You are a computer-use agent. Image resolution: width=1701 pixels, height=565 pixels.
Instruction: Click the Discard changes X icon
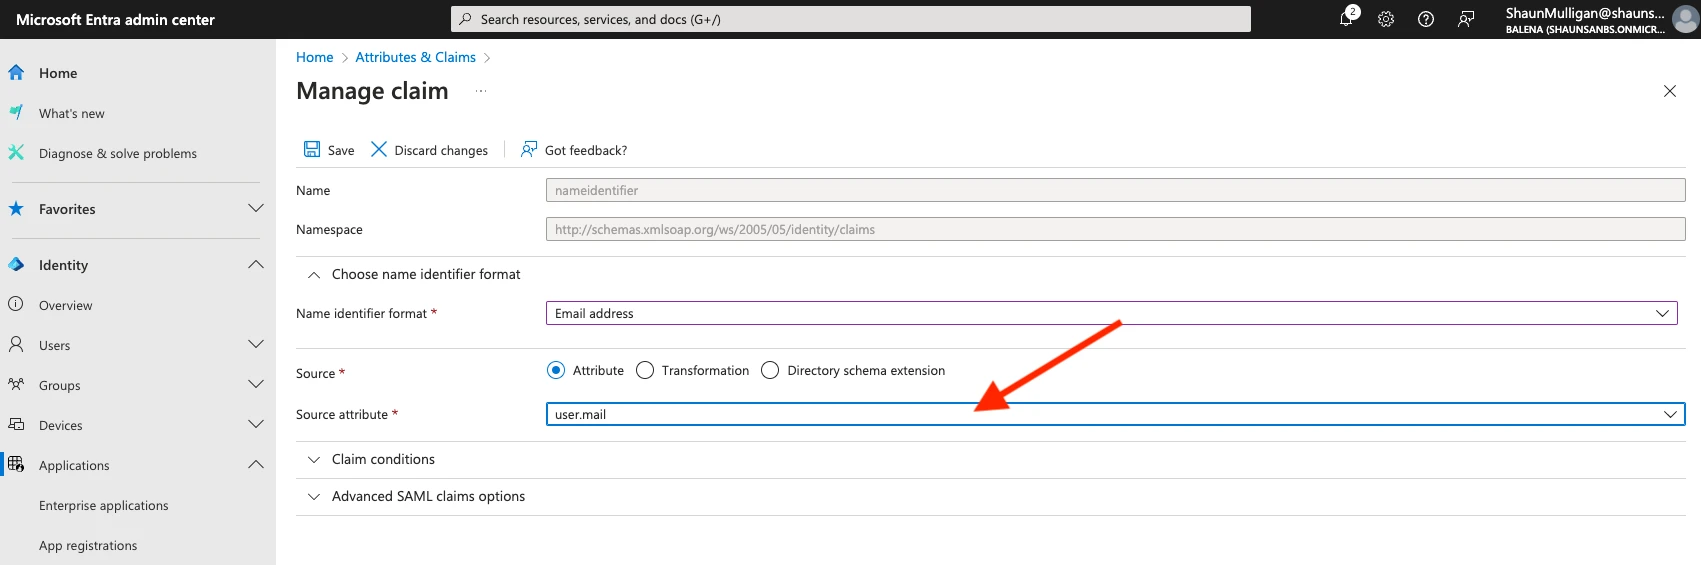coord(379,149)
